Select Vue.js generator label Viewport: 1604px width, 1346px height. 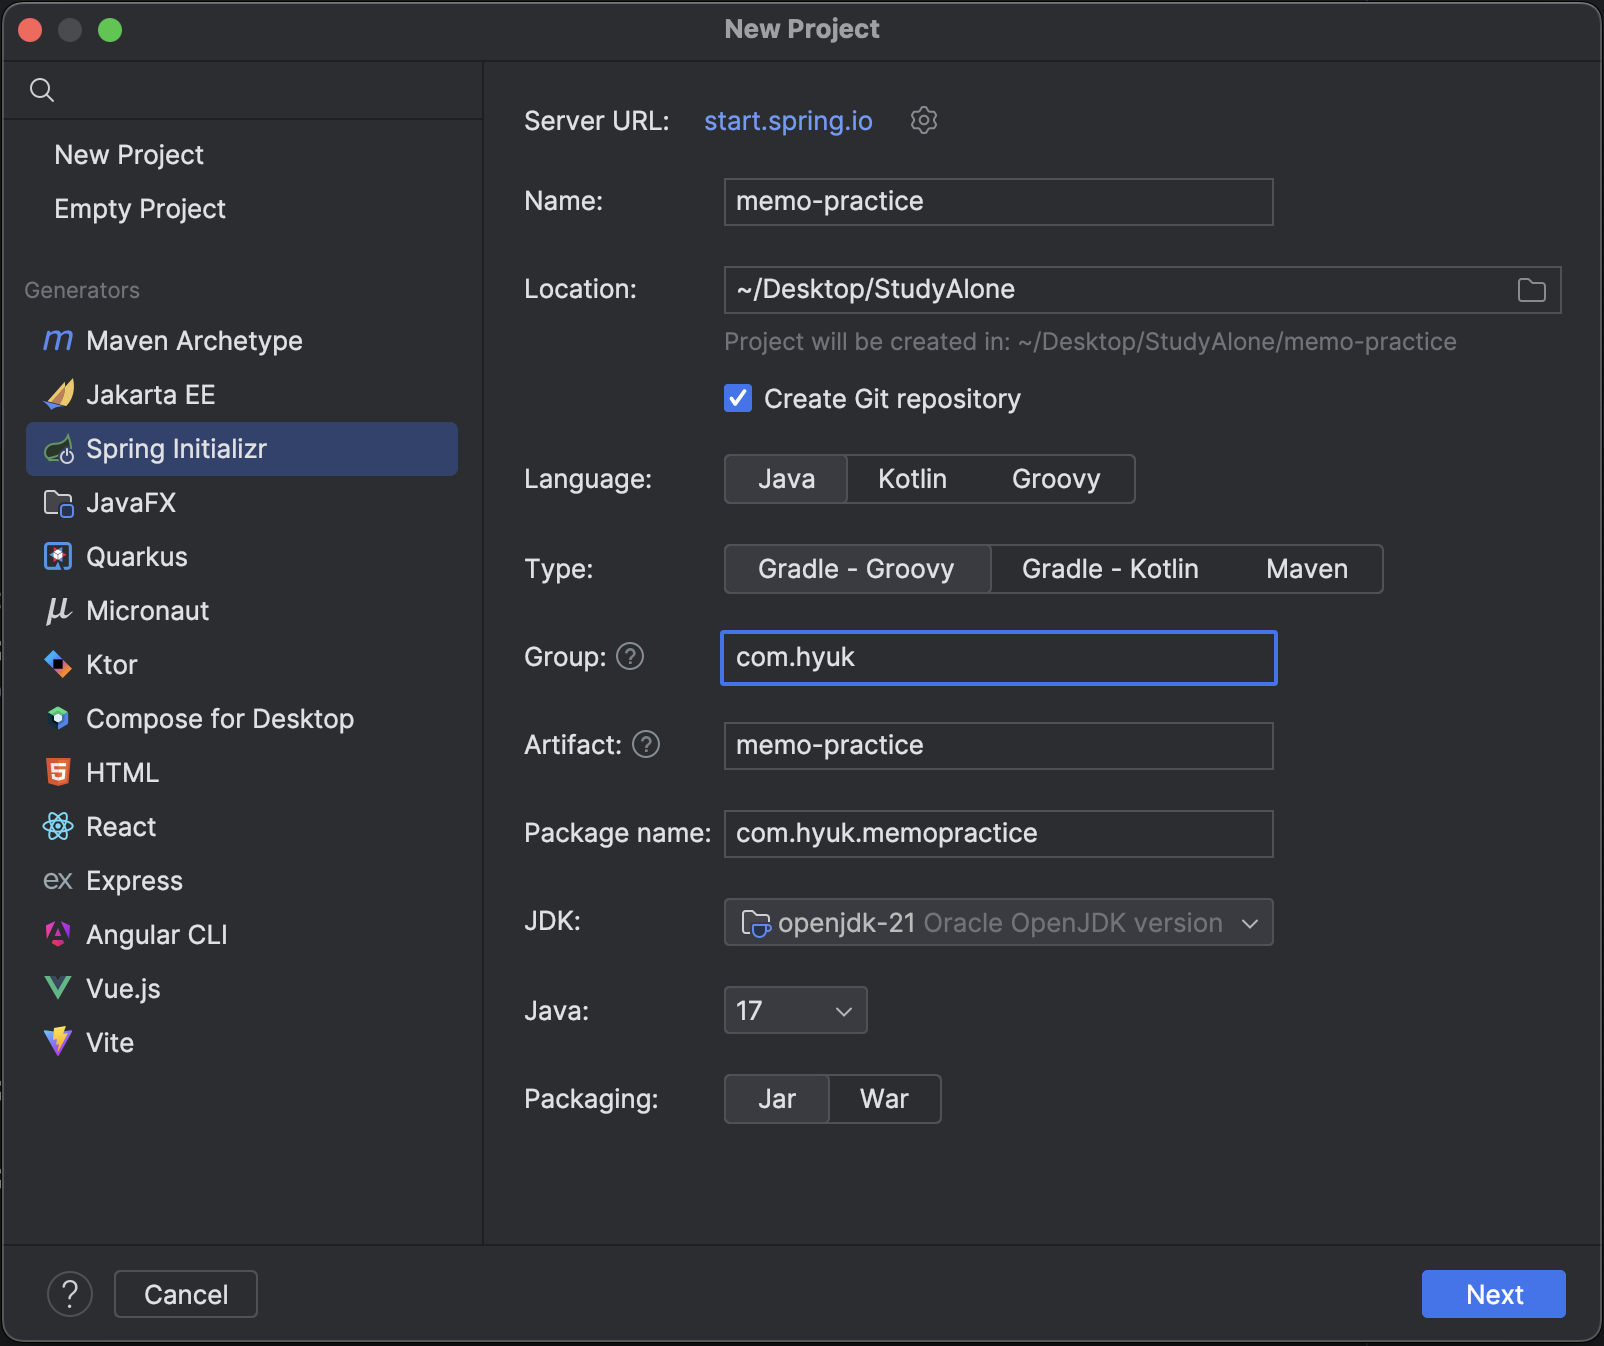tap(123, 989)
